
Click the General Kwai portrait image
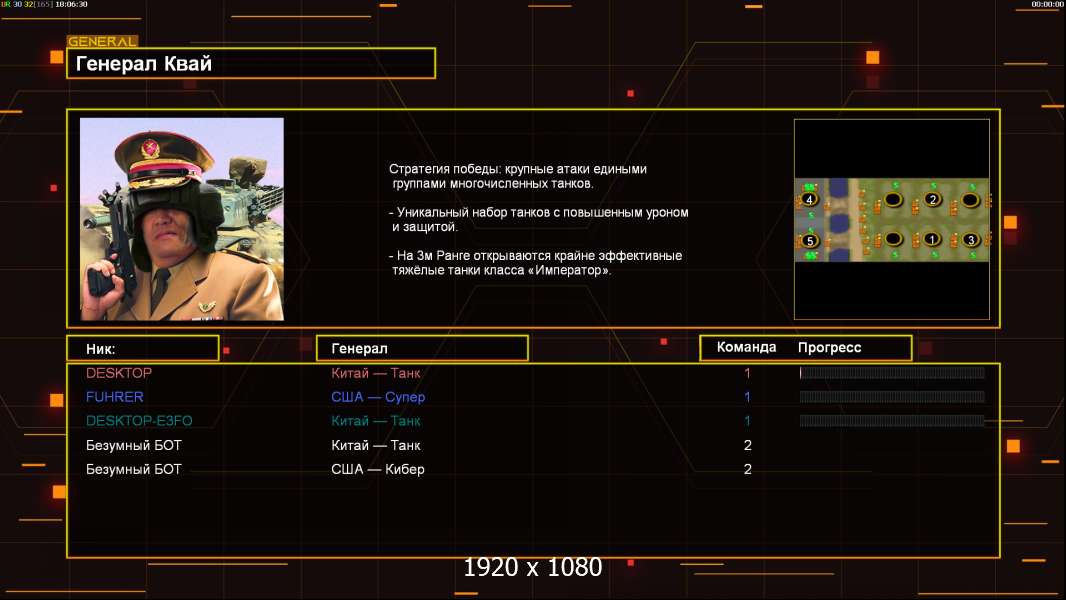(182, 219)
